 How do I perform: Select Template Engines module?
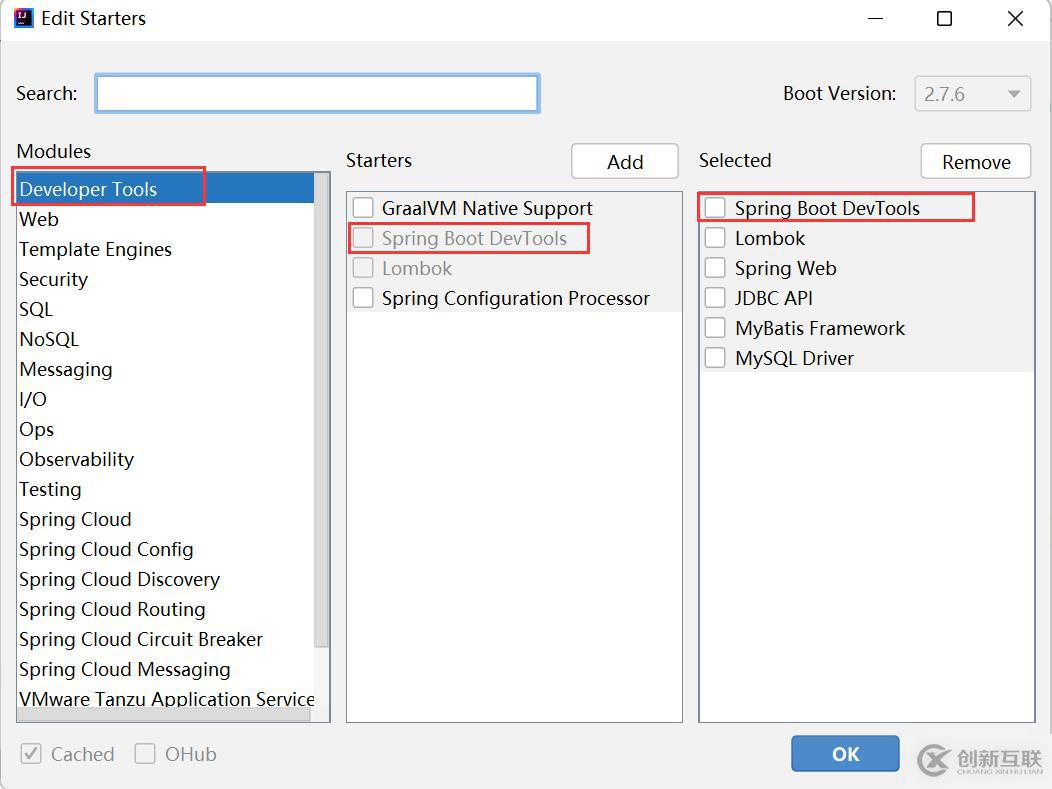point(165,250)
